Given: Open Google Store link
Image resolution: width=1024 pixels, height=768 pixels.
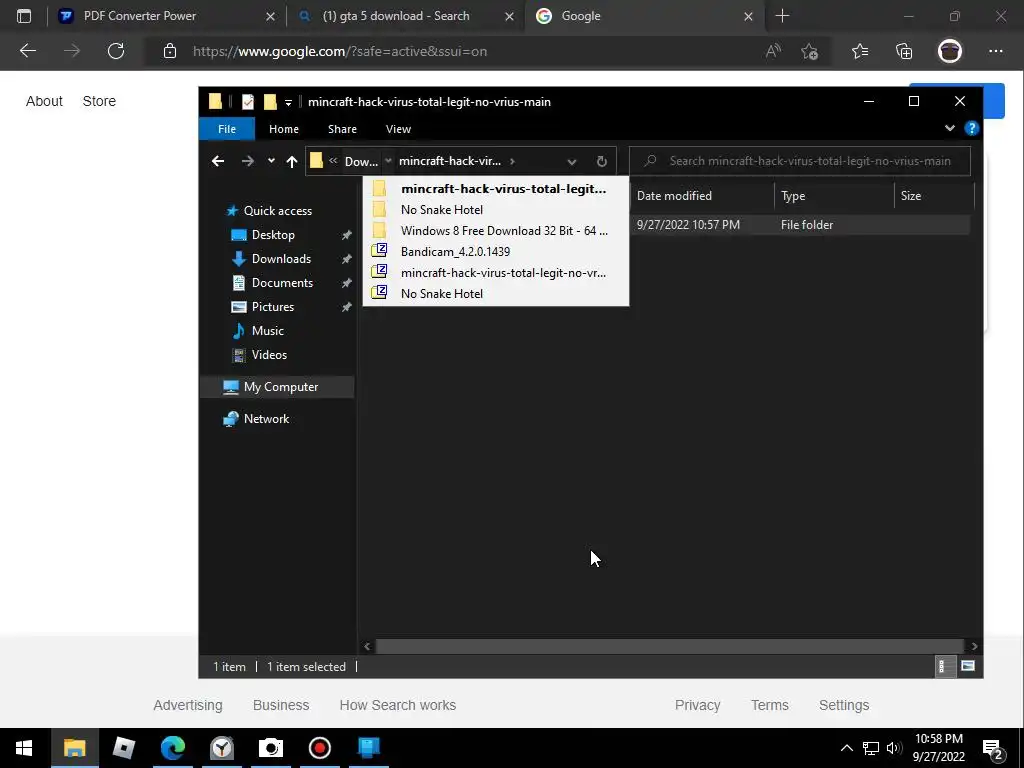Looking at the screenshot, I should 99,101.
